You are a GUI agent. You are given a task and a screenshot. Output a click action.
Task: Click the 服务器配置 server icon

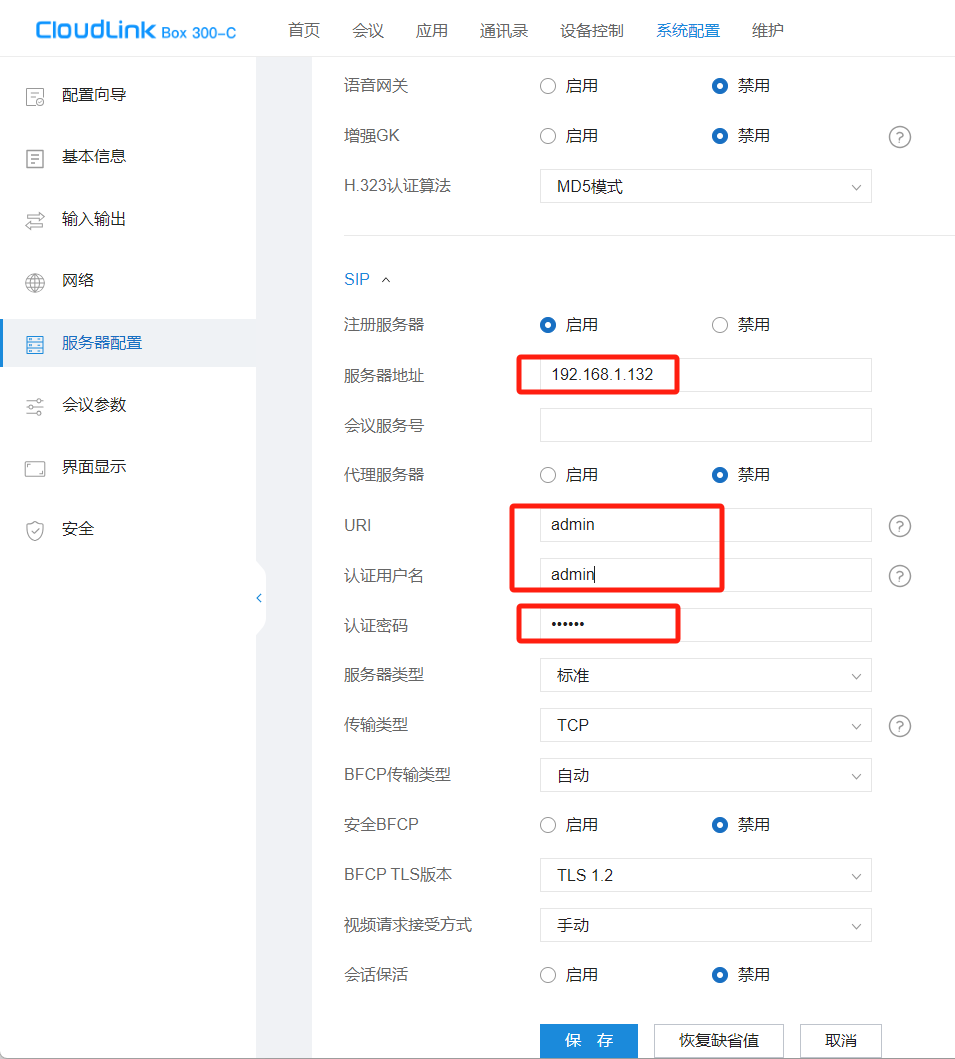pyautogui.click(x=34, y=344)
